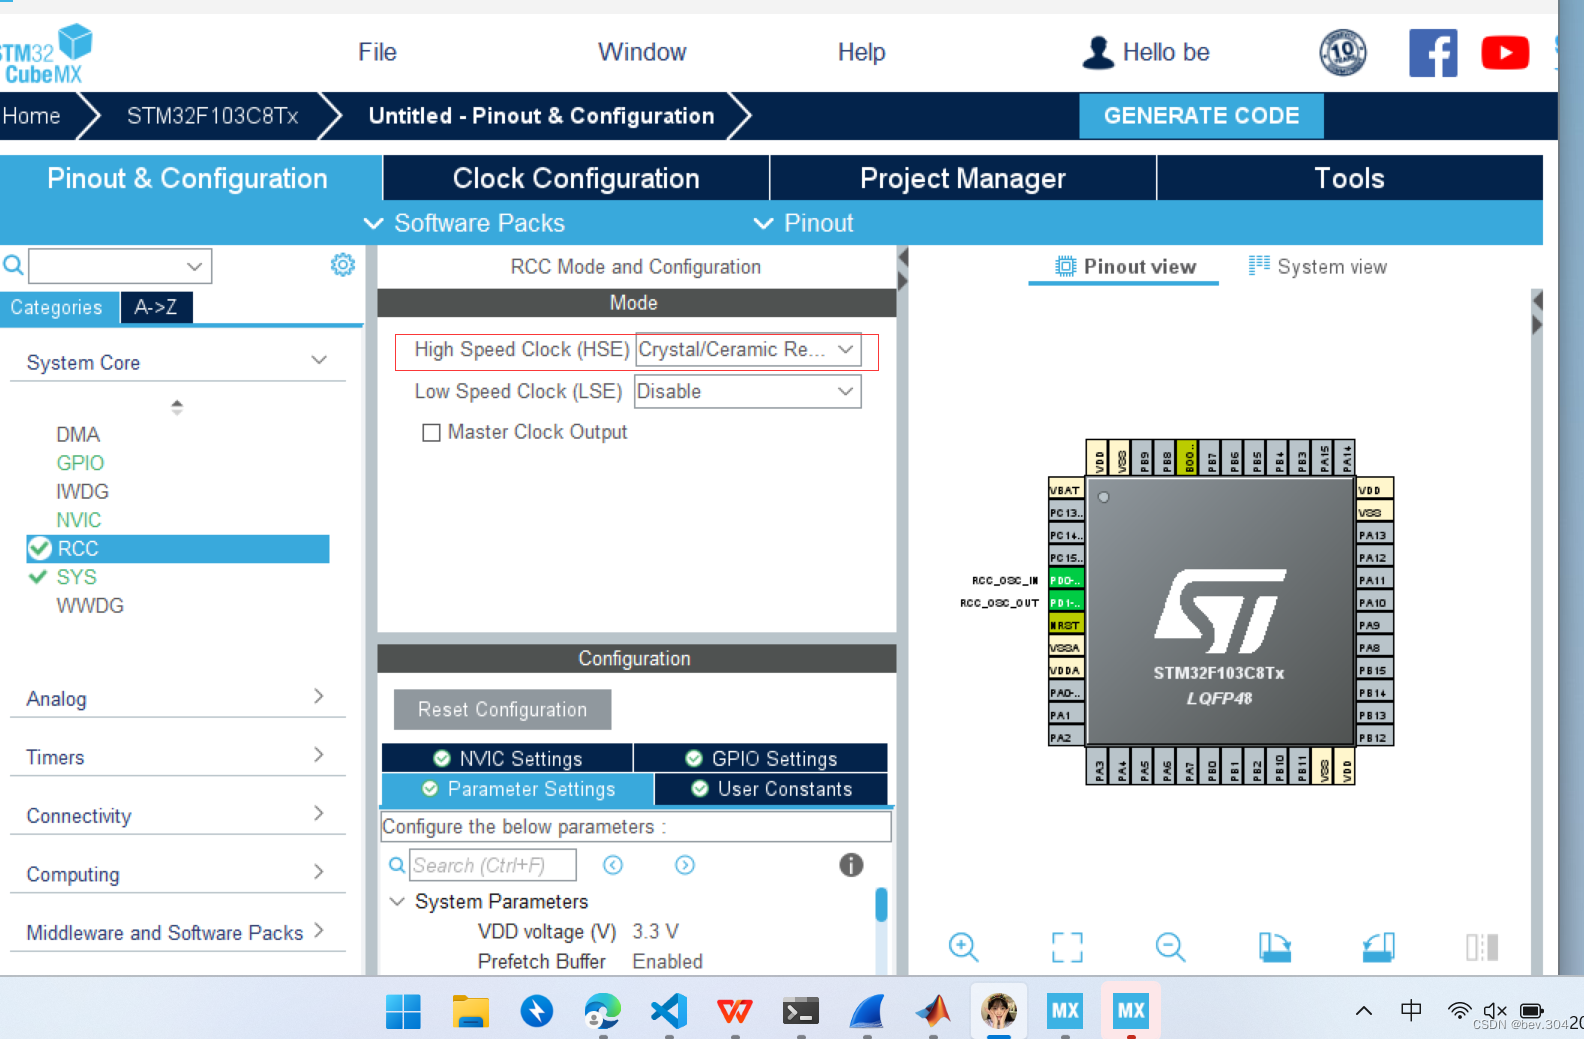1584x1039 pixels.
Task: Select GPIO in System Core list
Action: coord(80,463)
